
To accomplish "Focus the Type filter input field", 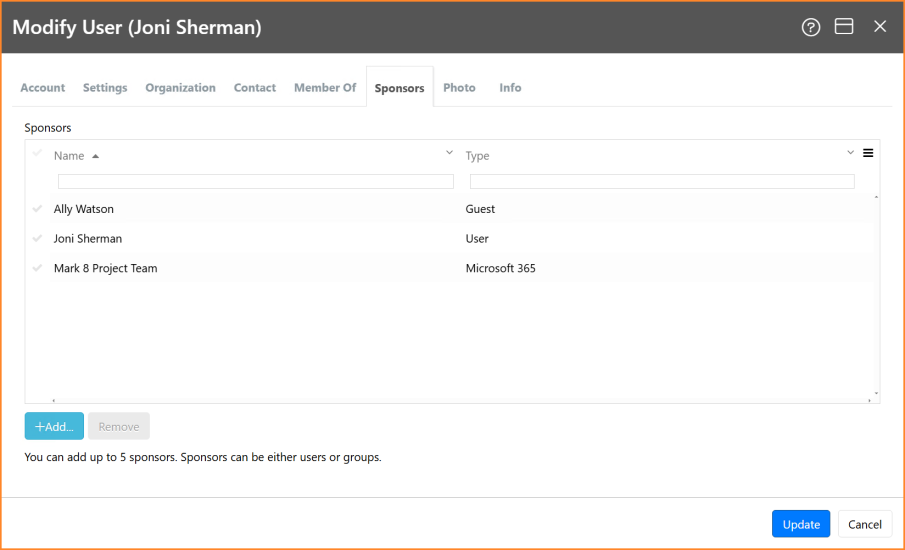I will tap(662, 182).
